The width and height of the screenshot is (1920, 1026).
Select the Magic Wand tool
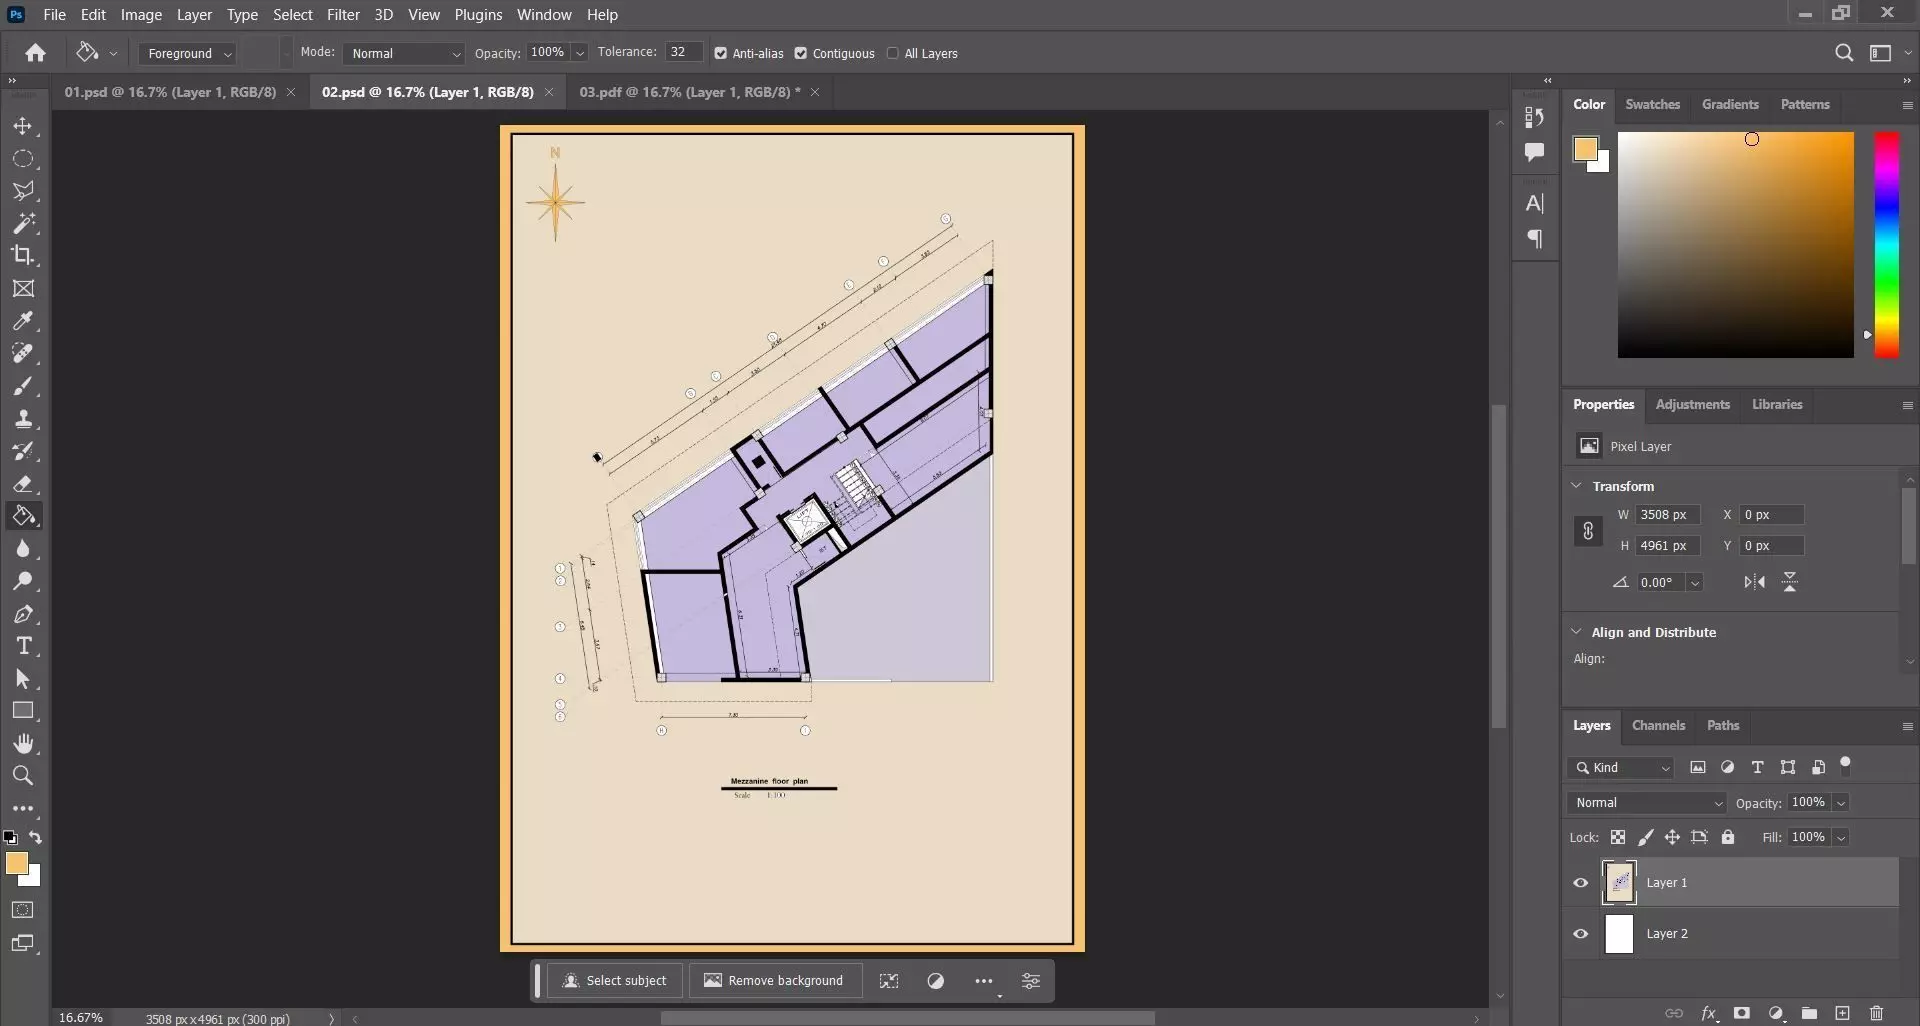pos(23,223)
